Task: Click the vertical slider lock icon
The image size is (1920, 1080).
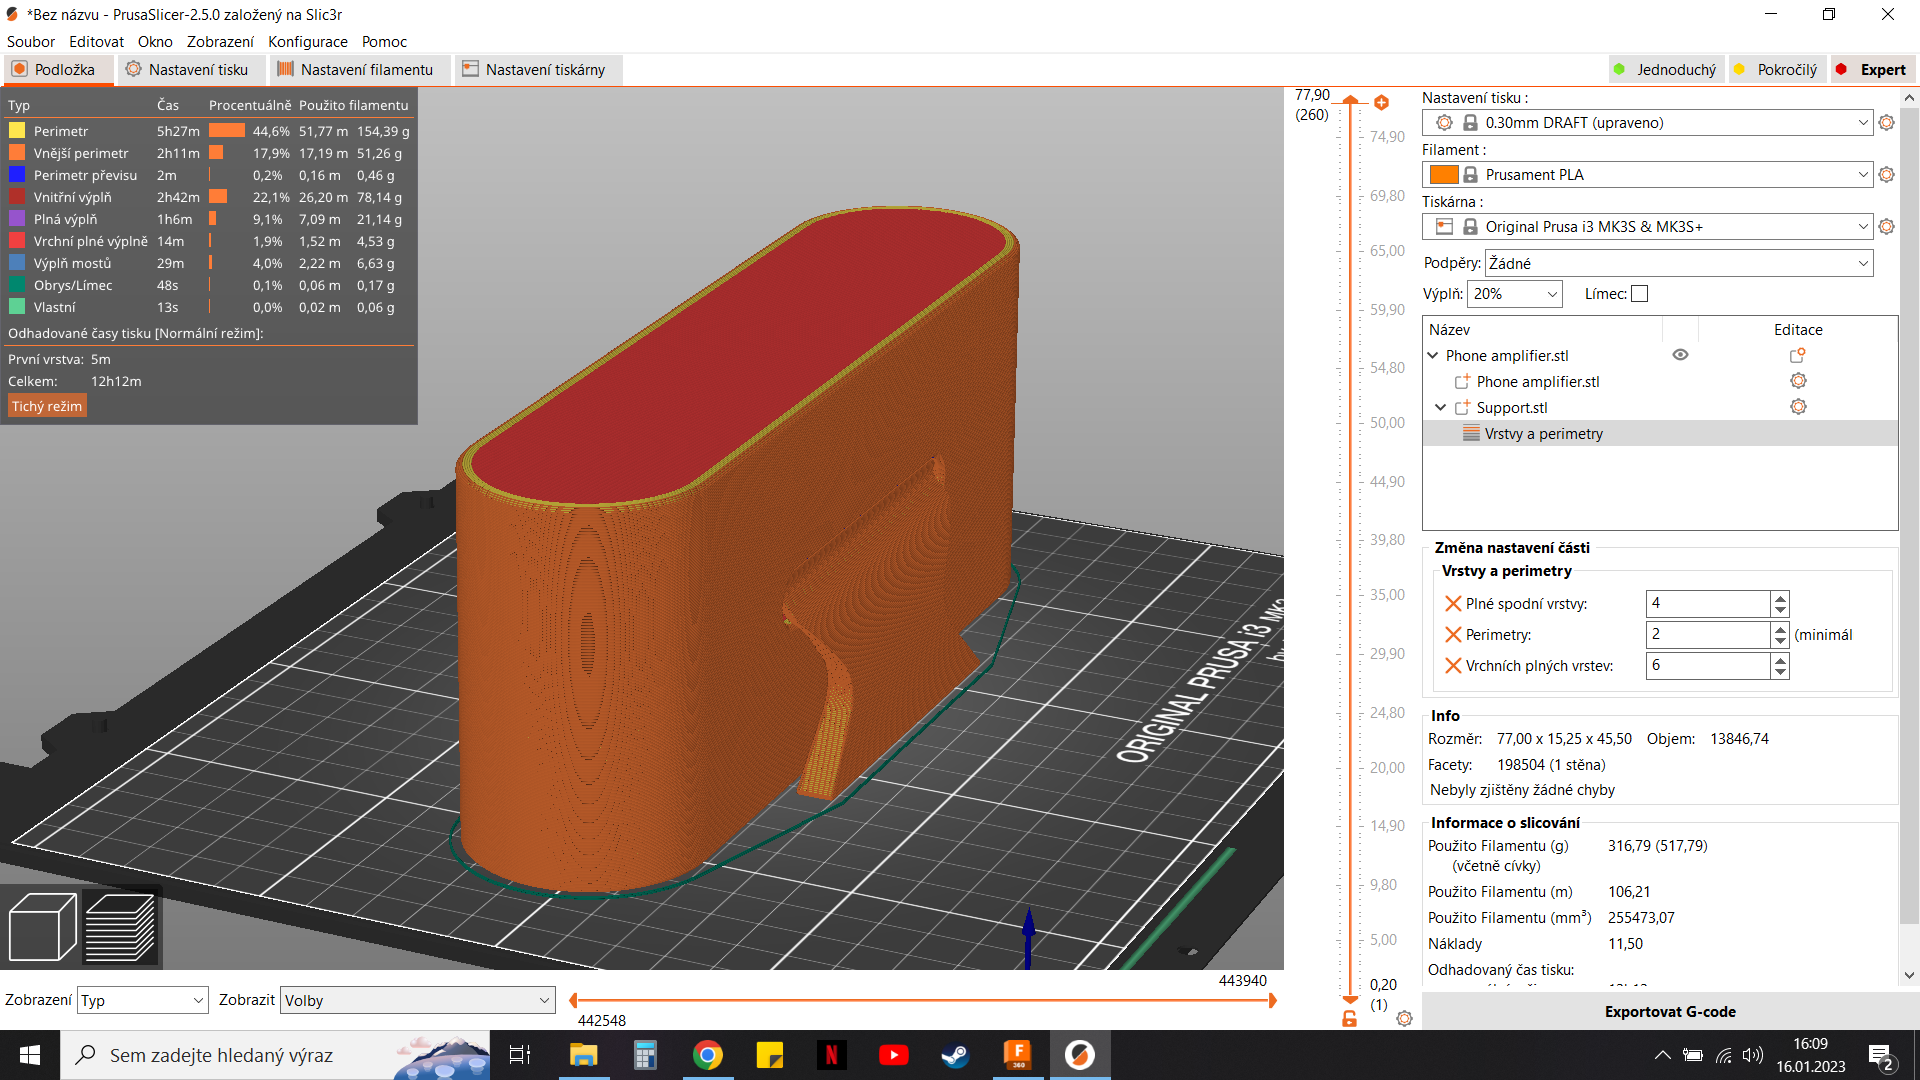Action: tap(1349, 1018)
